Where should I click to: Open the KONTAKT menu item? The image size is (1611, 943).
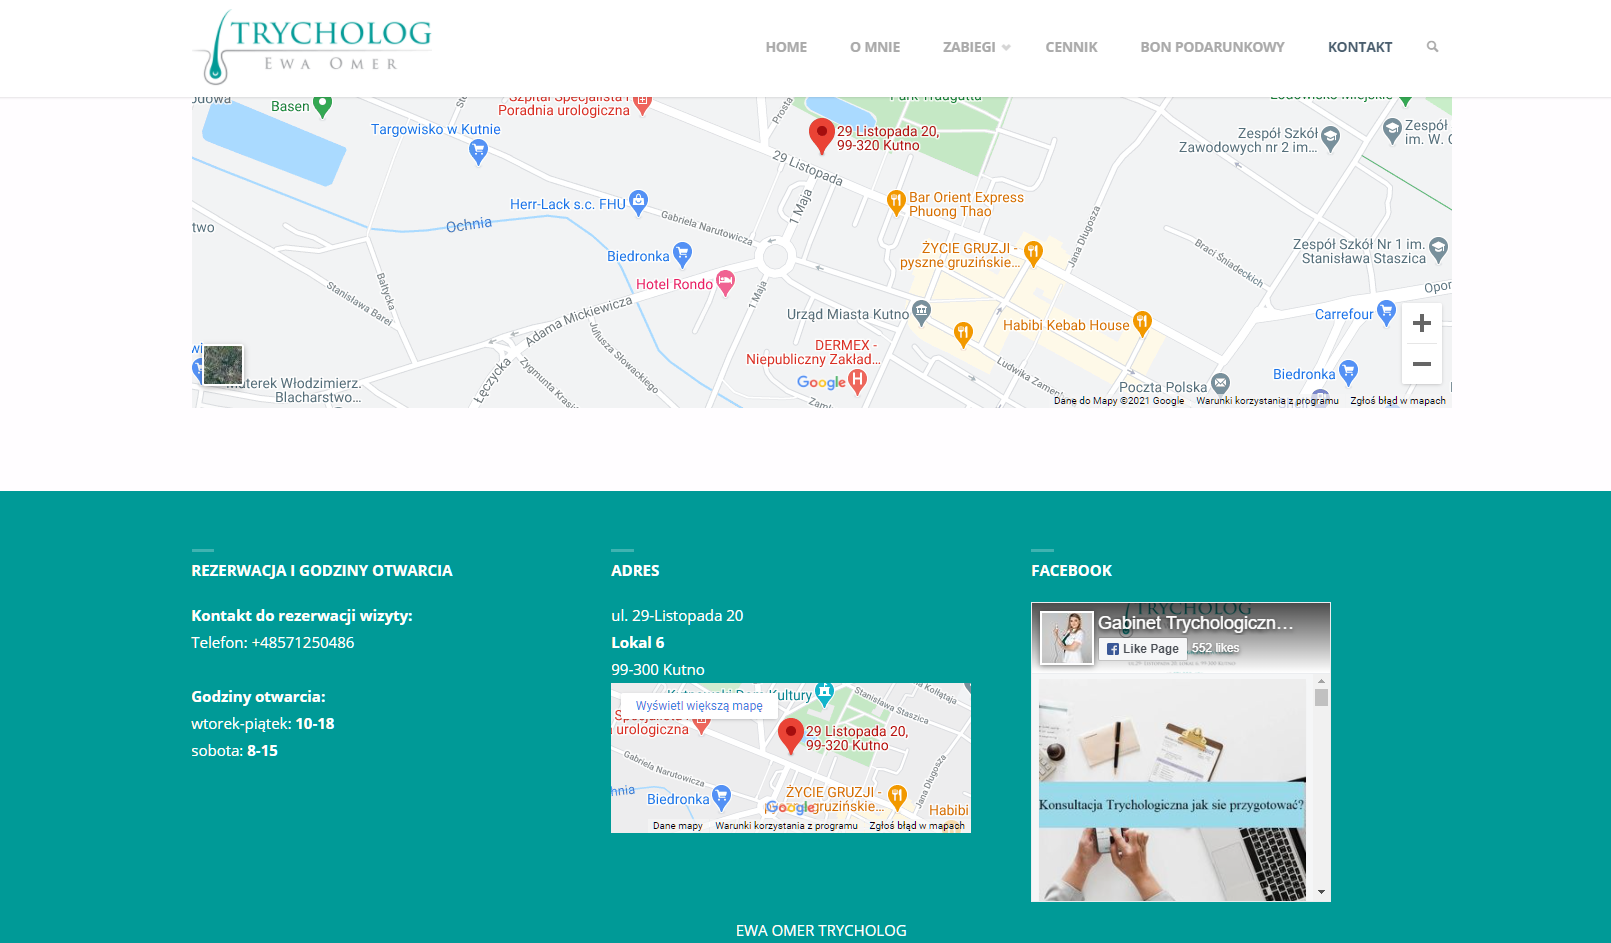1360,47
